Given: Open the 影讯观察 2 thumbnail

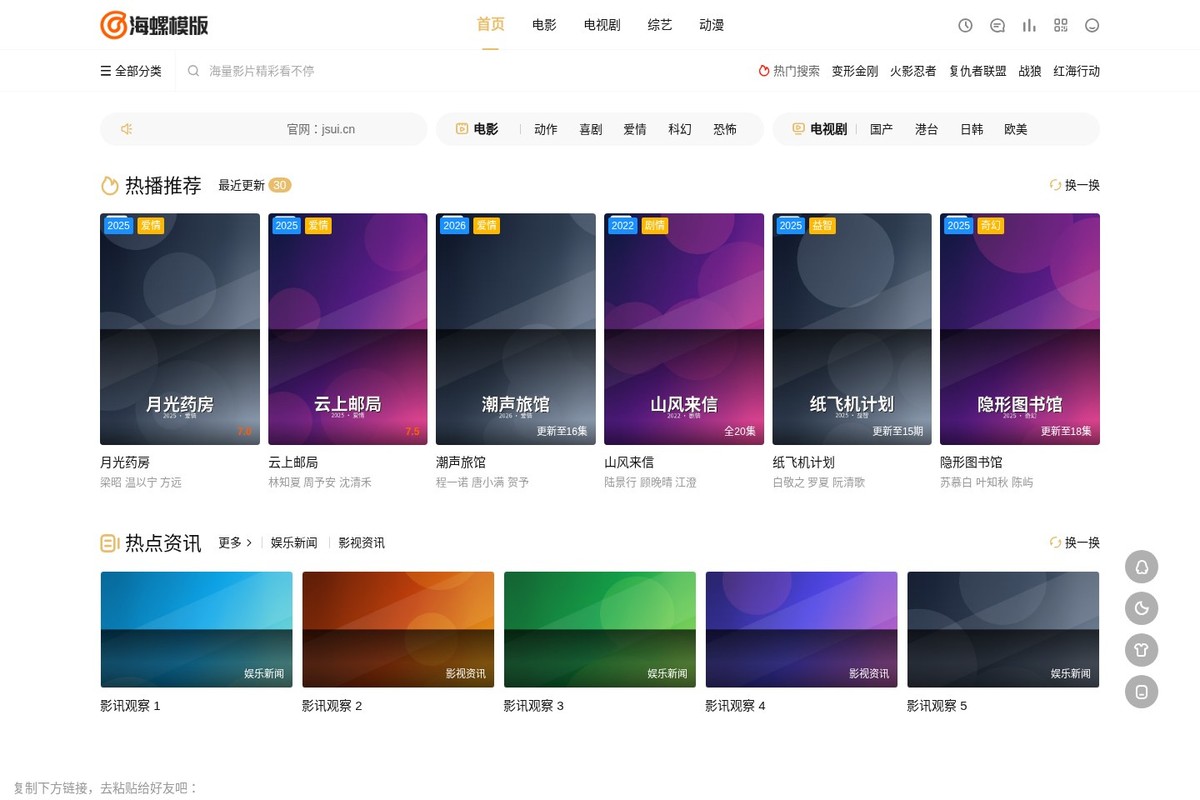Looking at the screenshot, I should coord(398,629).
